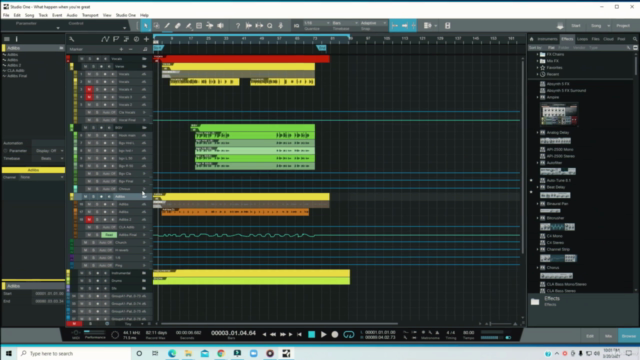Click the record button in transport
This screenshot has width=640, height=360.
point(335,334)
